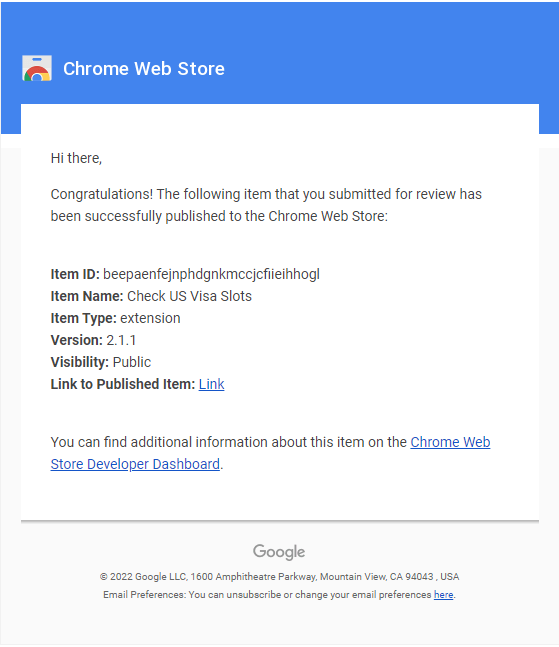Image resolution: width=559 pixels, height=647 pixels.
Task: Click the Google logo in footer
Action: pos(279,552)
